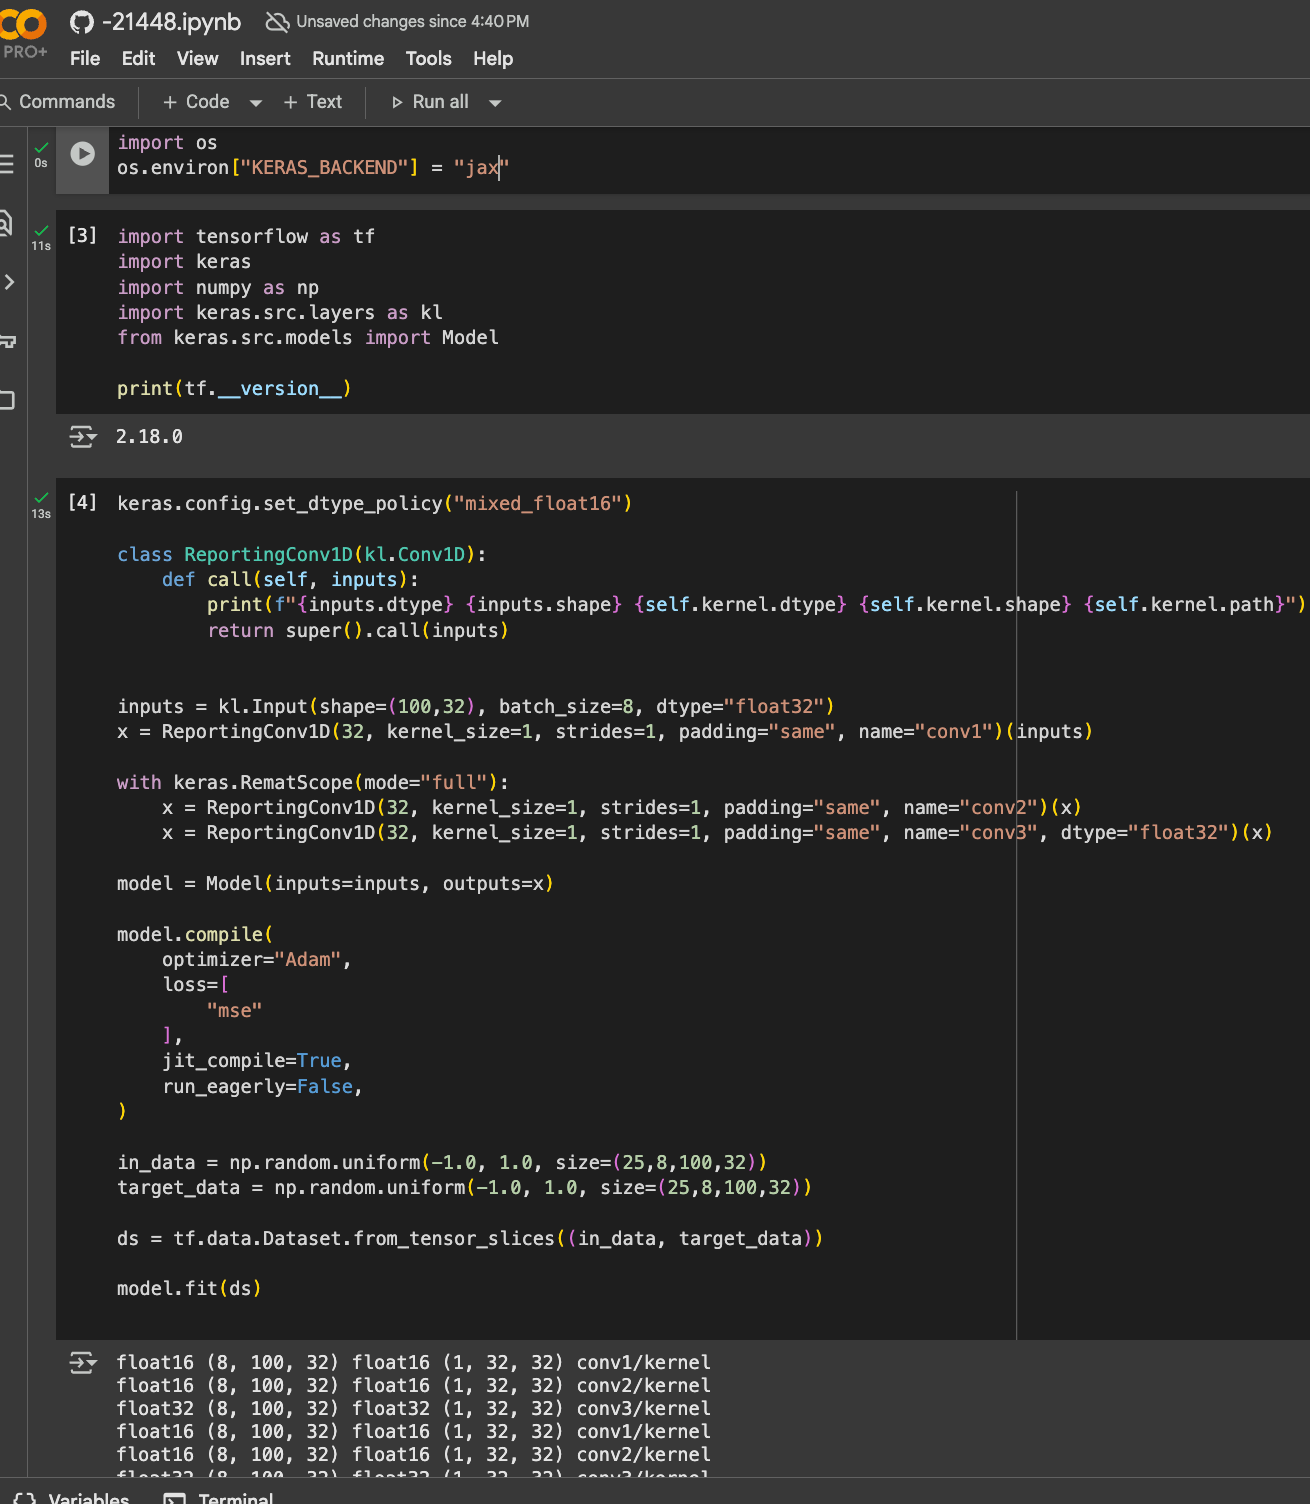
Task: Click the import os code line
Action: [x=167, y=143]
